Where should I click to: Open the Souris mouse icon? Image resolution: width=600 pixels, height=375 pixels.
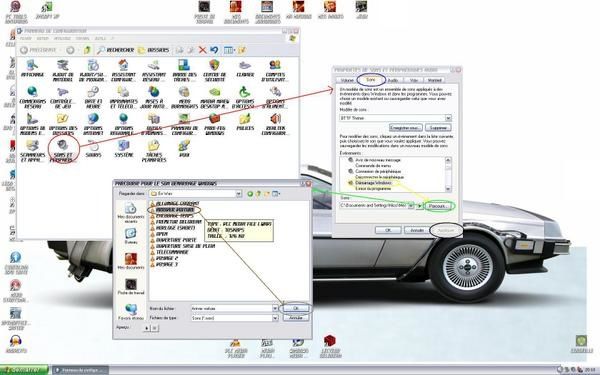(93, 149)
